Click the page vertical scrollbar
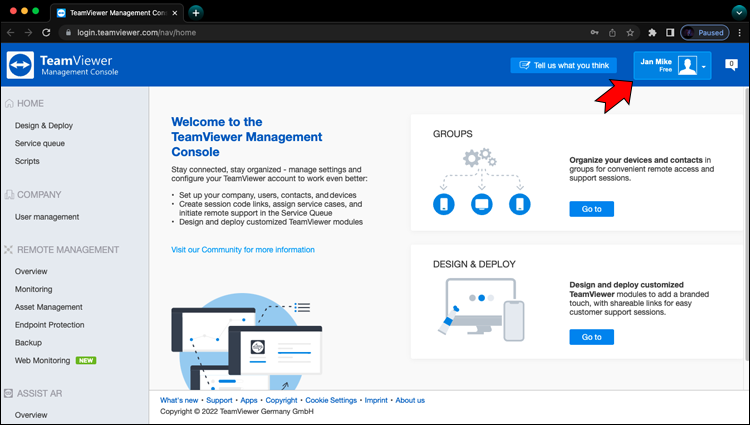 [747, 224]
